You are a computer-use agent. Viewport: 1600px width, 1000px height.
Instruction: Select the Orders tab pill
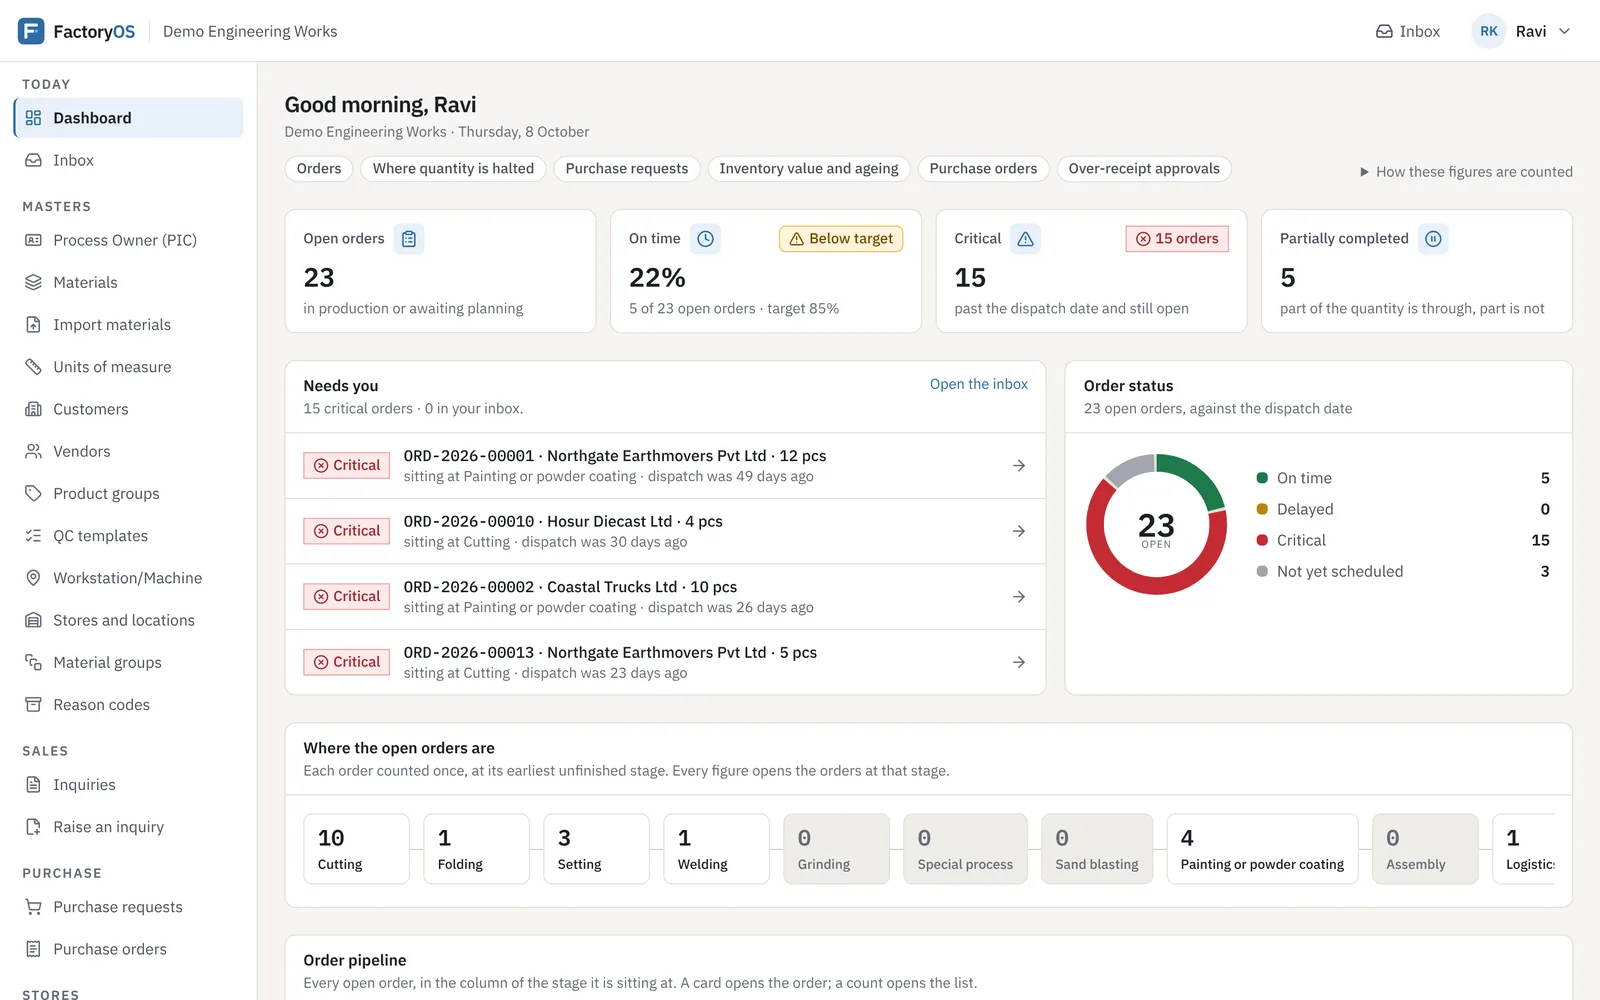(319, 169)
